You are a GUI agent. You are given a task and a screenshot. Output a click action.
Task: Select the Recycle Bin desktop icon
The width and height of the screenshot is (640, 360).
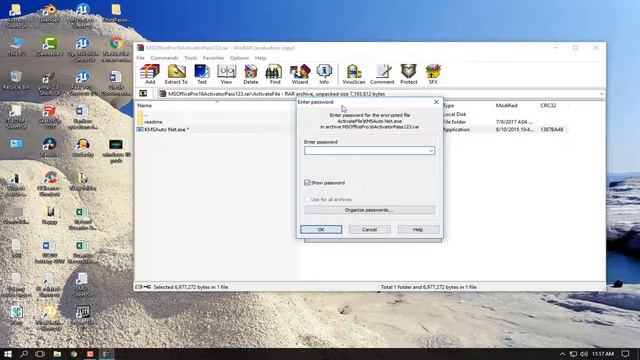[16, 80]
